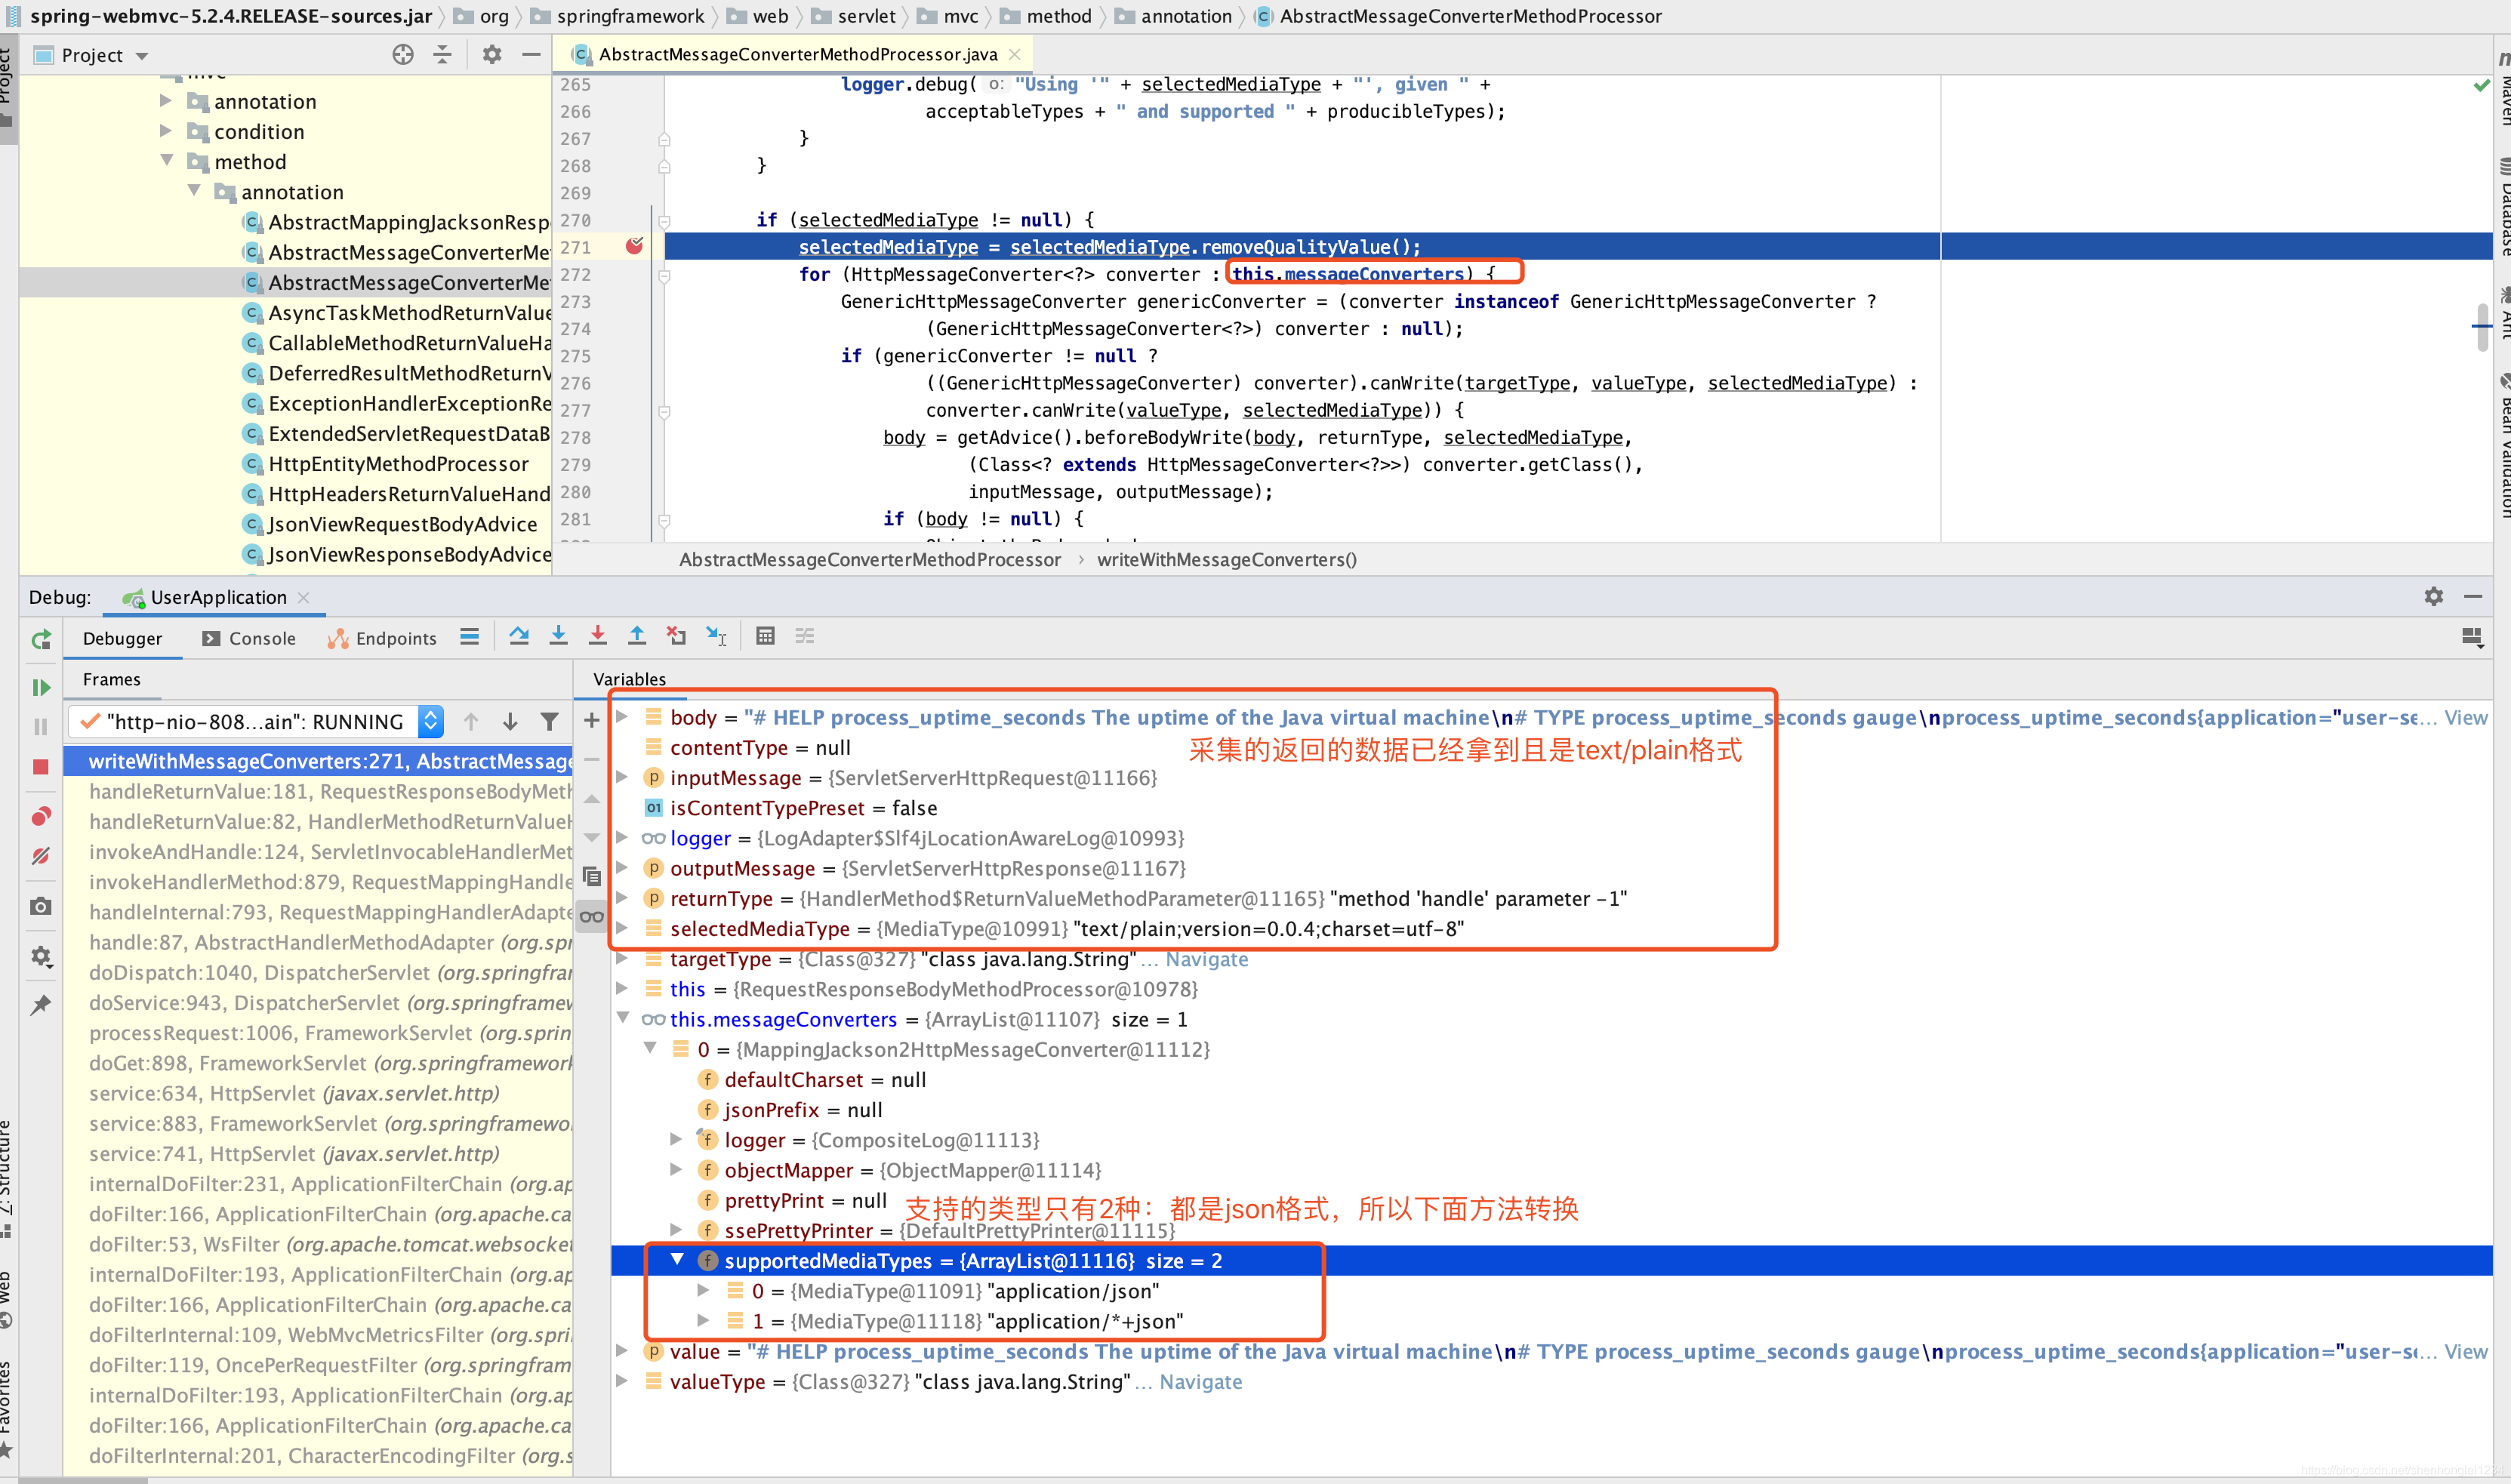Click the editor vertical scrollbar thumb
The image size is (2511, 1484).
(2482, 328)
